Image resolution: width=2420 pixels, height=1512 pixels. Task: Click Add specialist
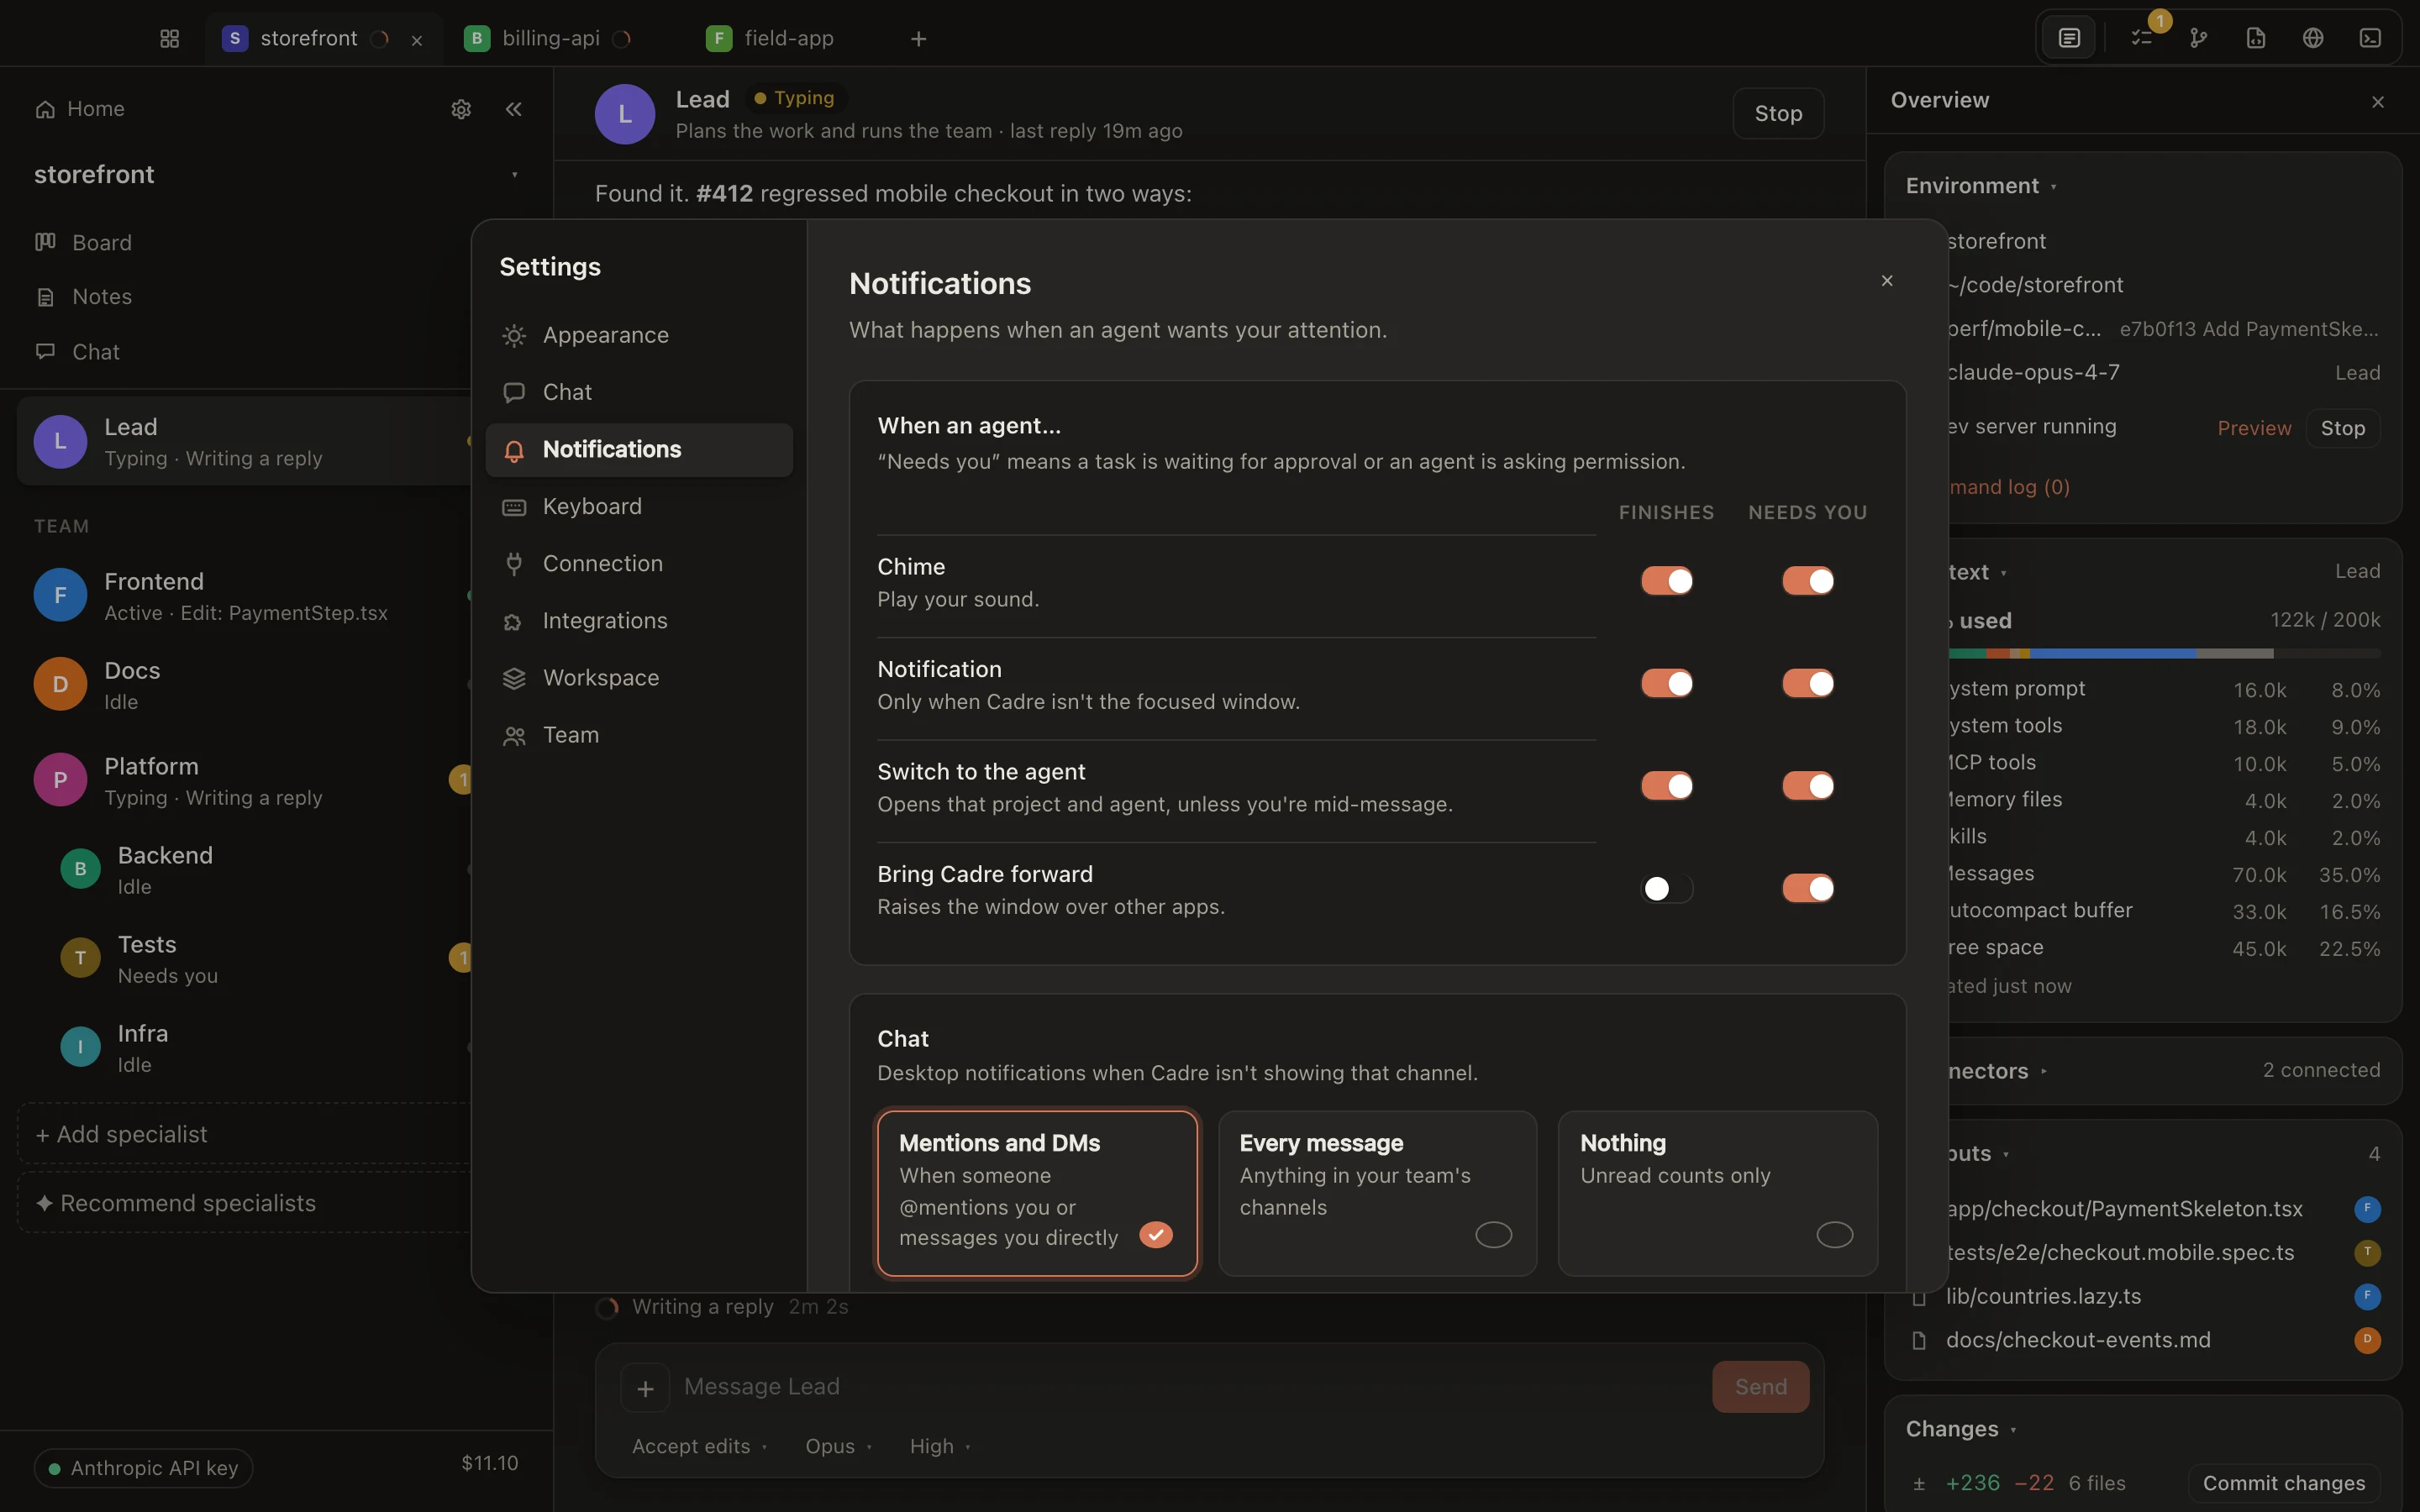[243, 1134]
